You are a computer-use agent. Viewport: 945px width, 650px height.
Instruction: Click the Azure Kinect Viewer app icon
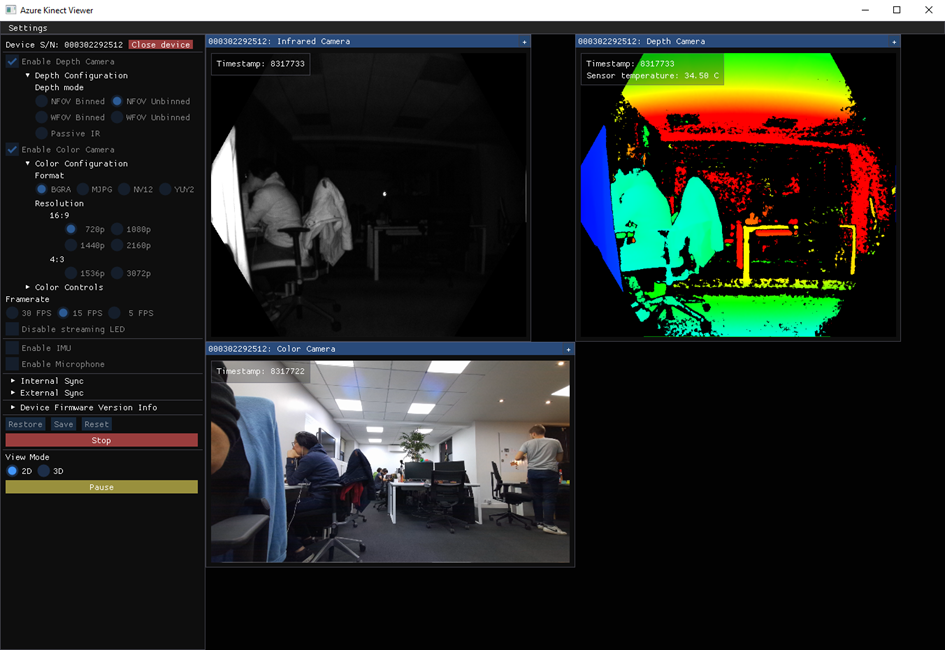(x=11, y=9)
